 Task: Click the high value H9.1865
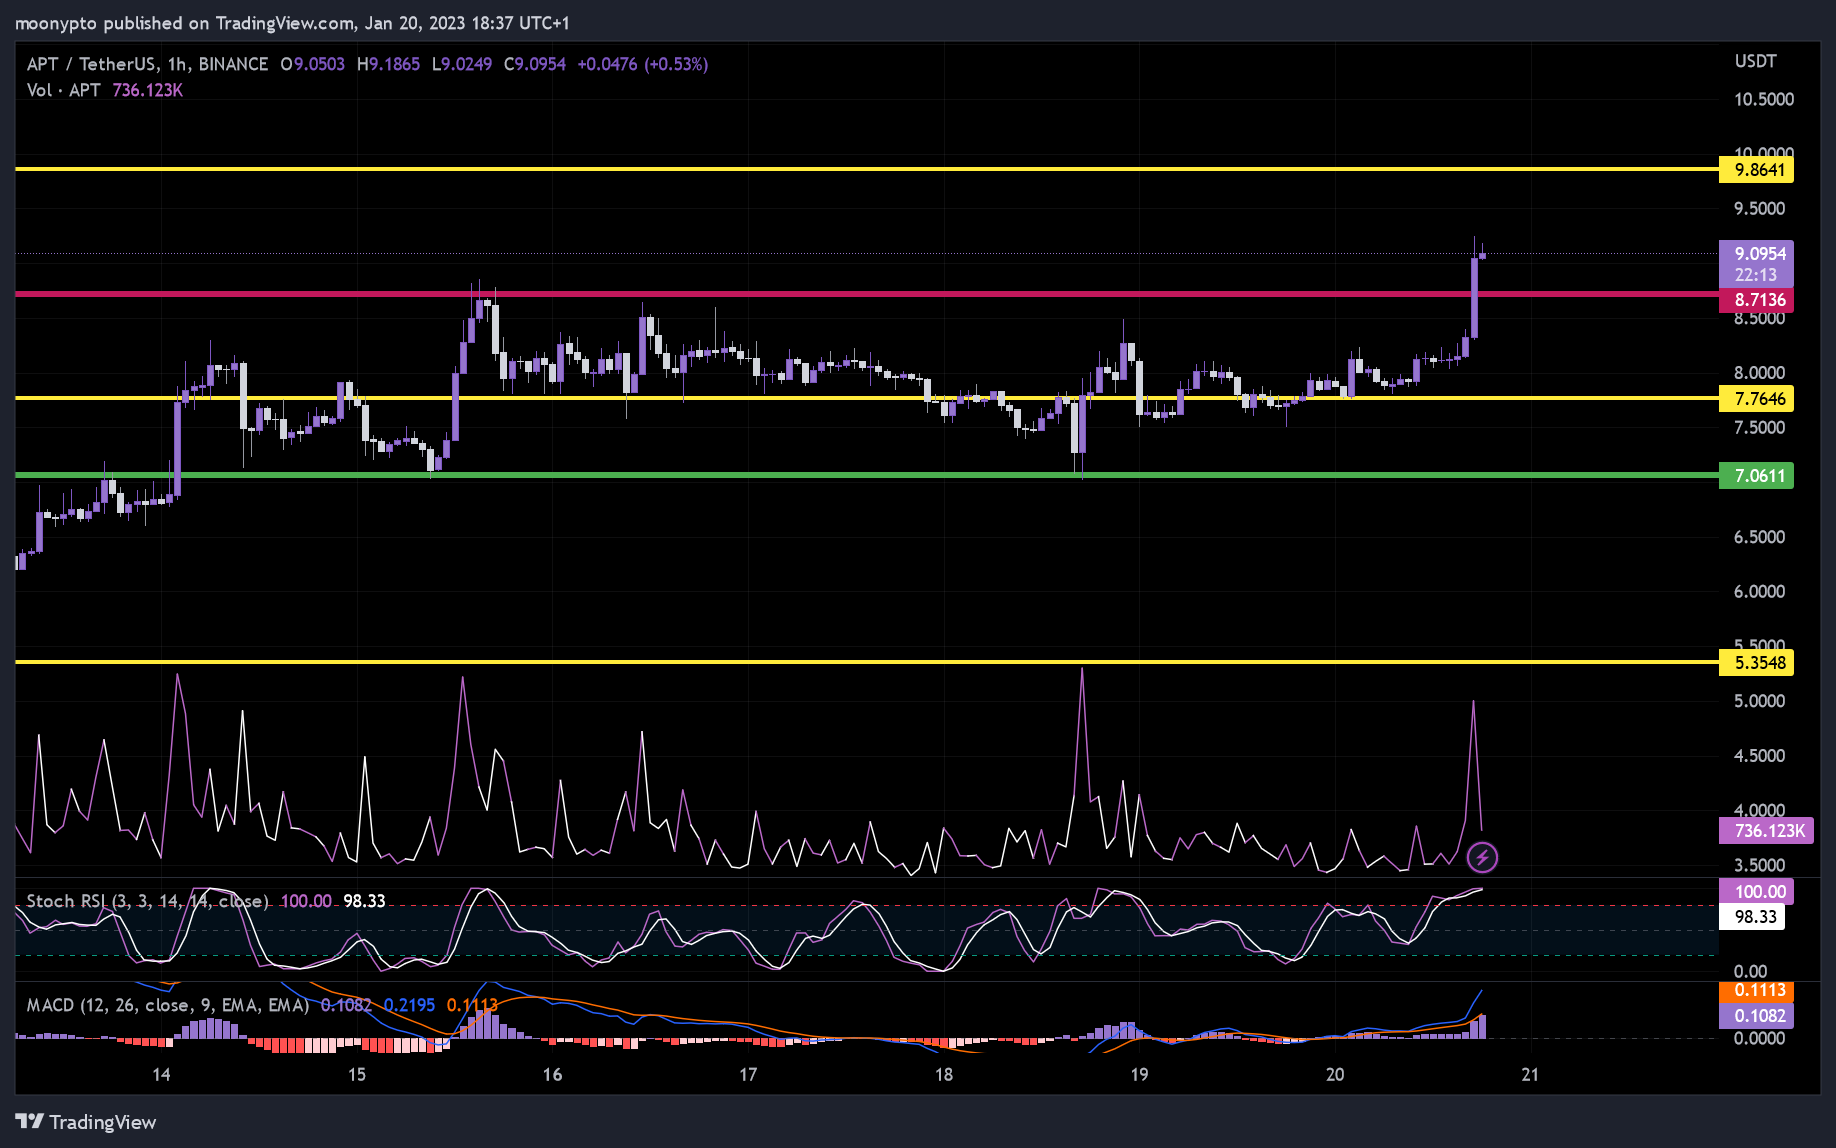coord(388,64)
